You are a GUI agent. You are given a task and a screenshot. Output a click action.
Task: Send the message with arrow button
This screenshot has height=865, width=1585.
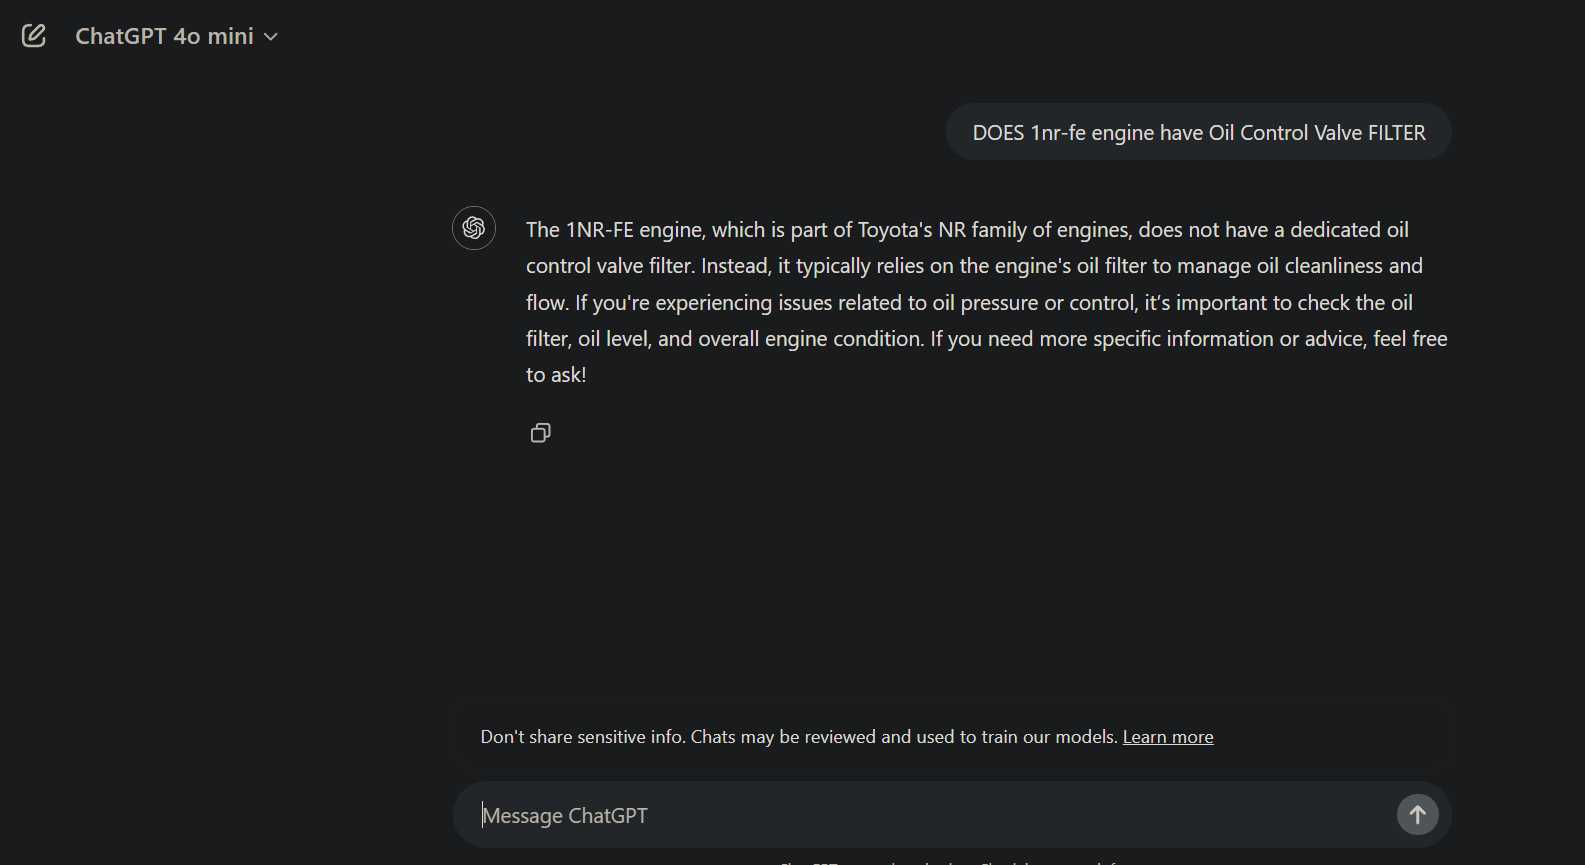point(1417,815)
